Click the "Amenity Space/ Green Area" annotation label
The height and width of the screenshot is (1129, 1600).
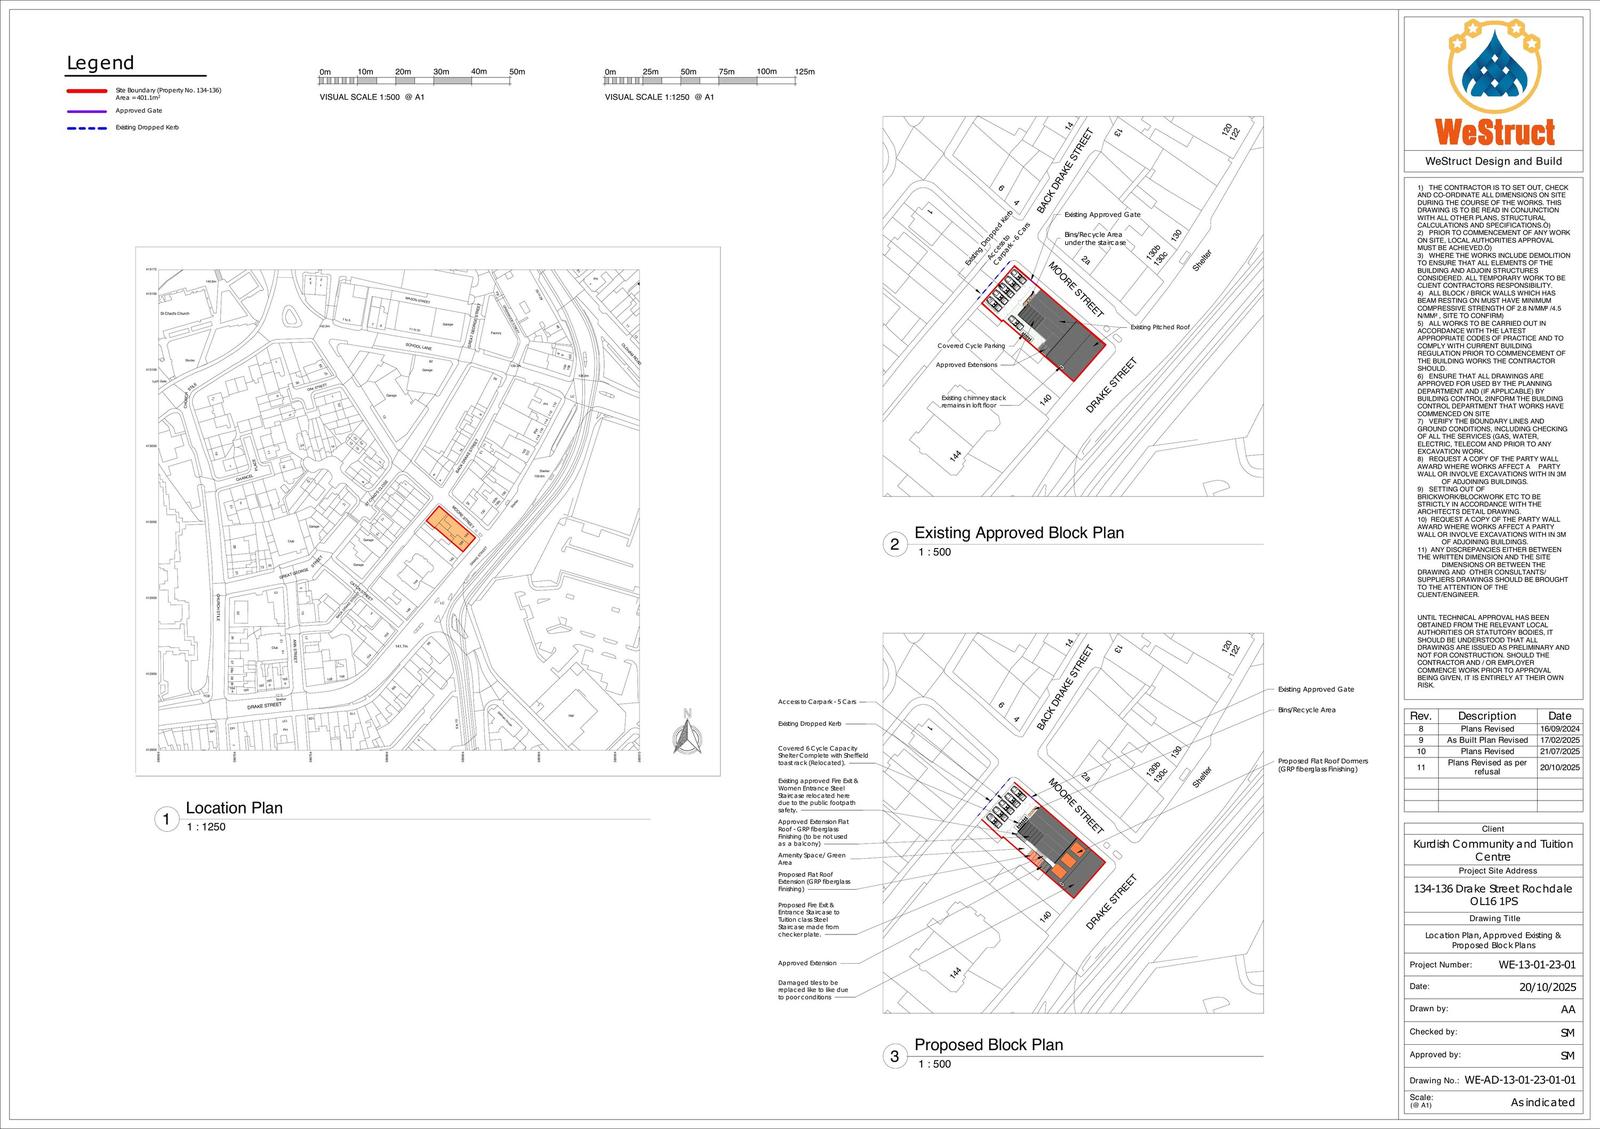(x=812, y=858)
